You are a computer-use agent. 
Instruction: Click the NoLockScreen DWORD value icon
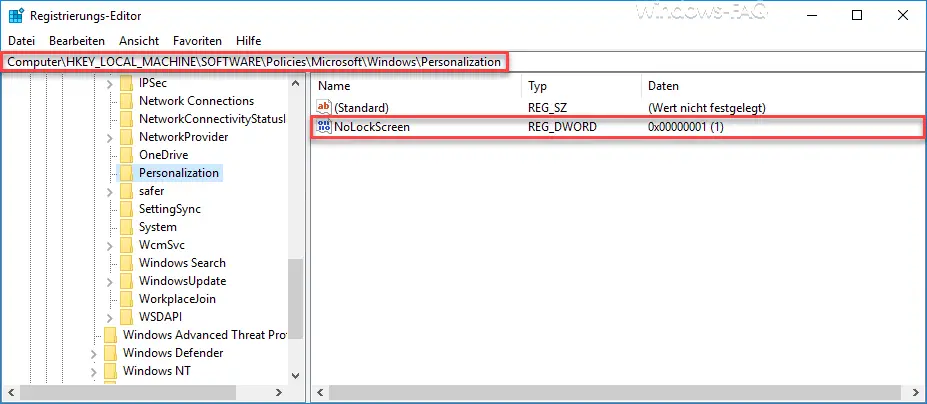pyautogui.click(x=324, y=126)
